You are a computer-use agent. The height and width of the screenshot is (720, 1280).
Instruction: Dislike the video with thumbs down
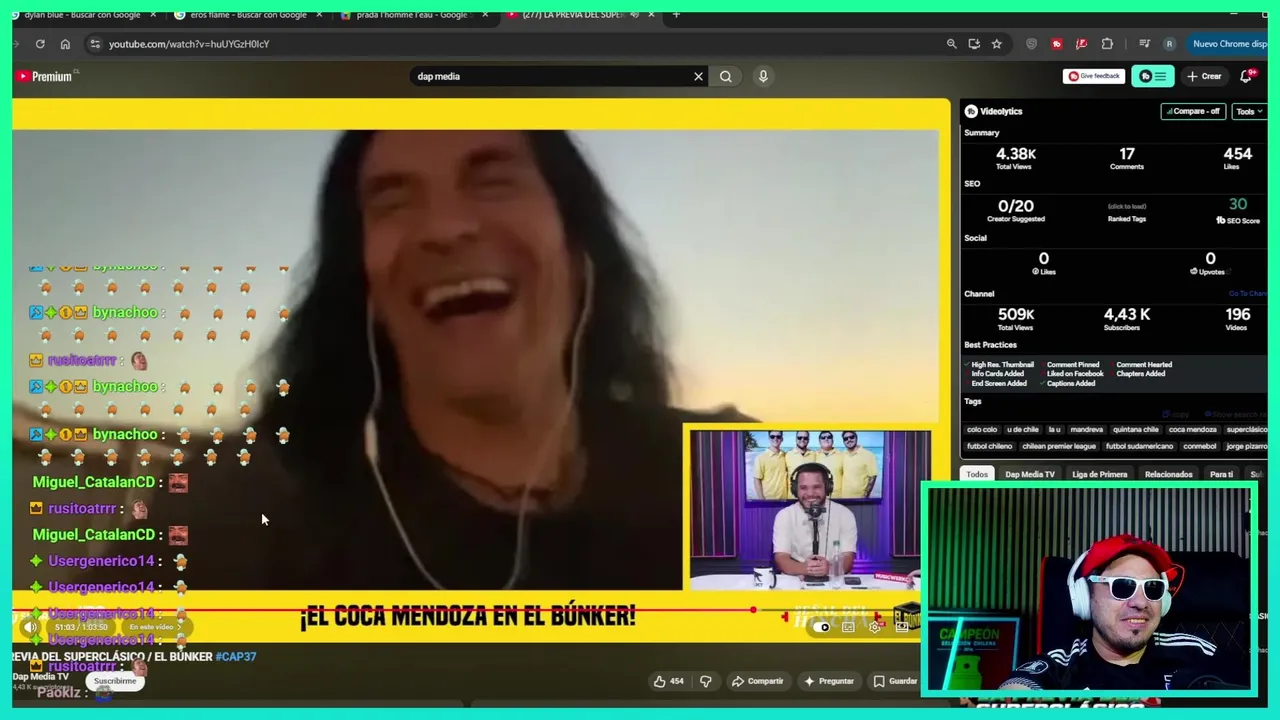[706, 681]
